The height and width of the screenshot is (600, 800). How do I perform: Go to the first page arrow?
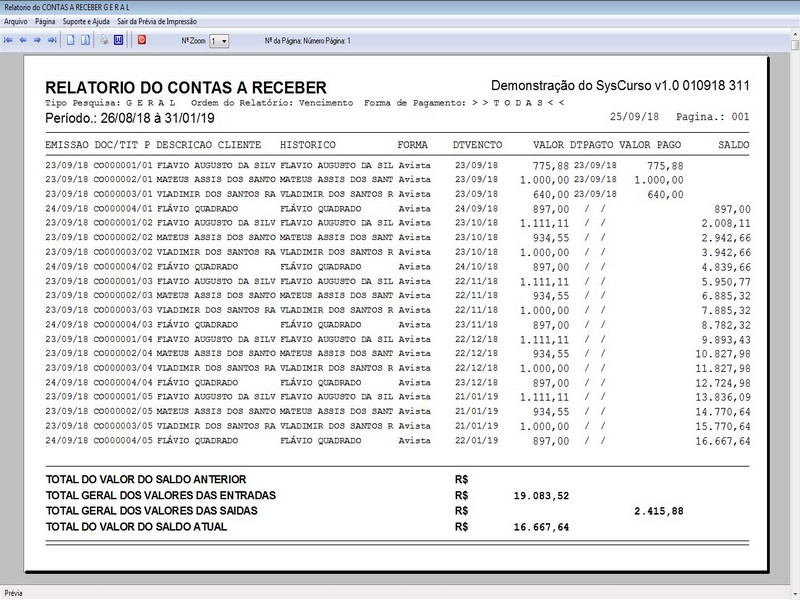pyautogui.click(x=8, y=40)
